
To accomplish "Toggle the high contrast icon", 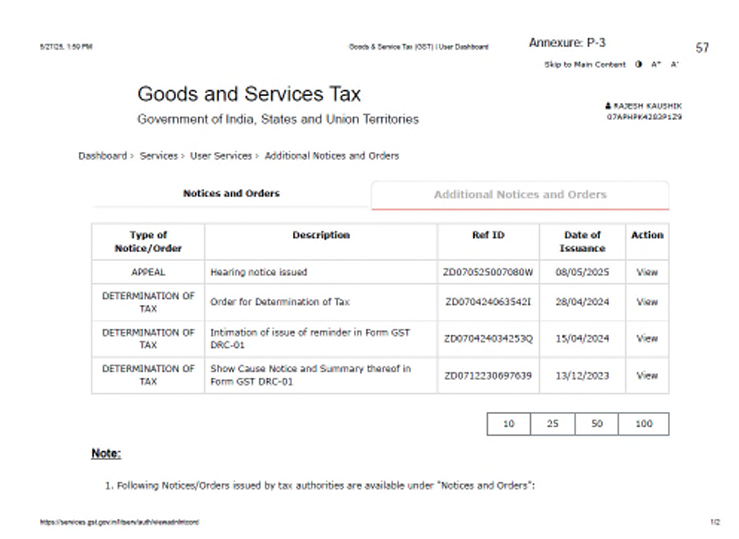I will coord(639,64).
